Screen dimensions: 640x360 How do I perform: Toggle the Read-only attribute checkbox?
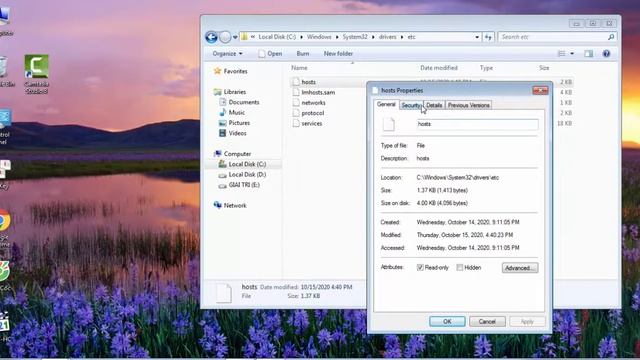coord(420,268)
